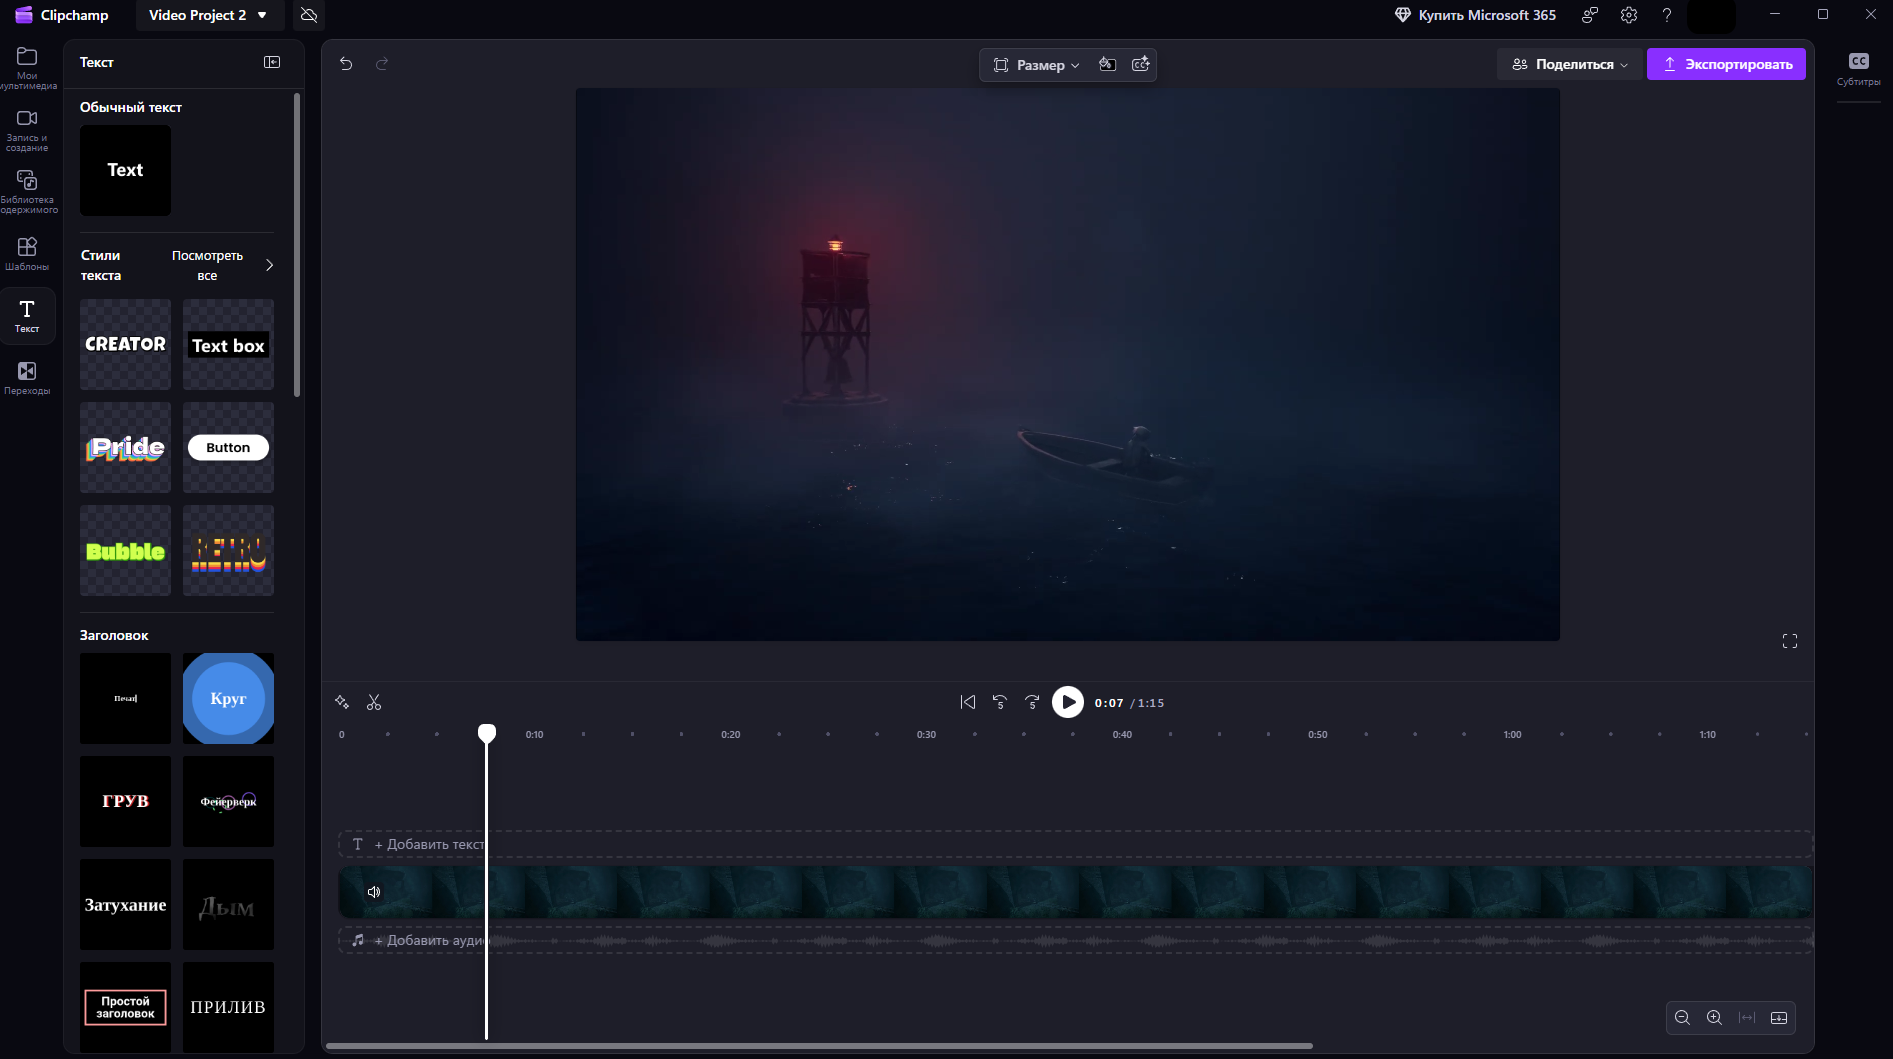The image size is (1893, 1059).
Task: Click Добавить текст track
Action: pyautogui.click(x=1075, y=844)
